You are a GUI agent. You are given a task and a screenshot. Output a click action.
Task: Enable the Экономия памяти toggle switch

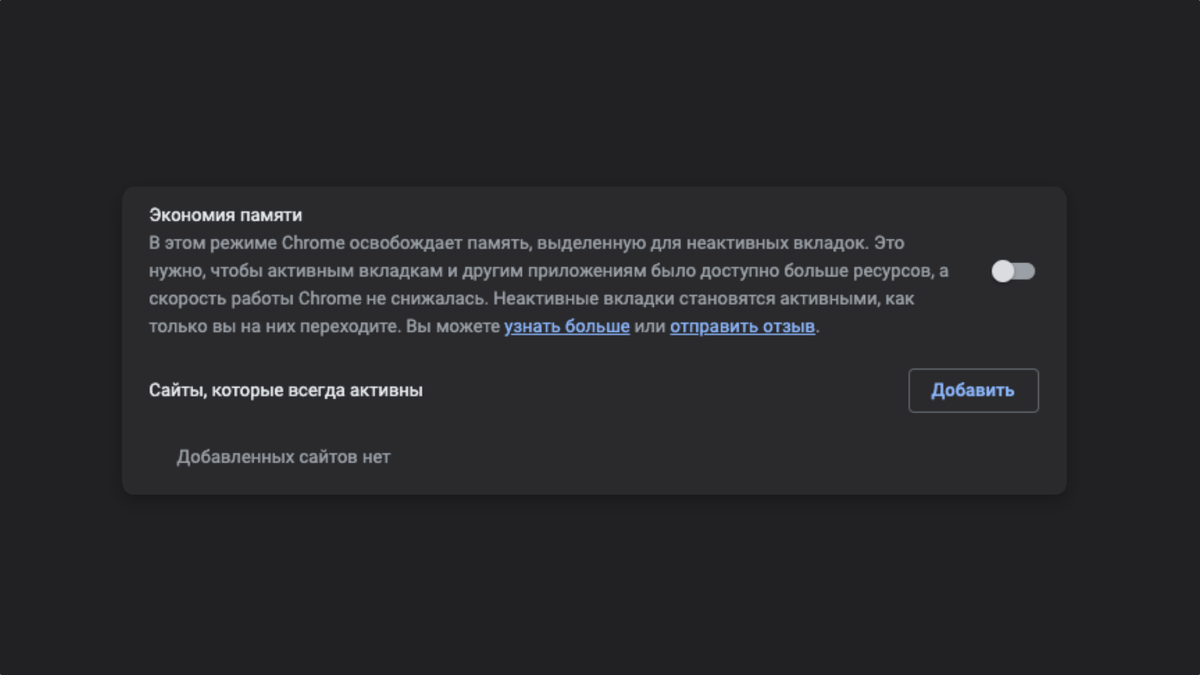click(1013, 270)
